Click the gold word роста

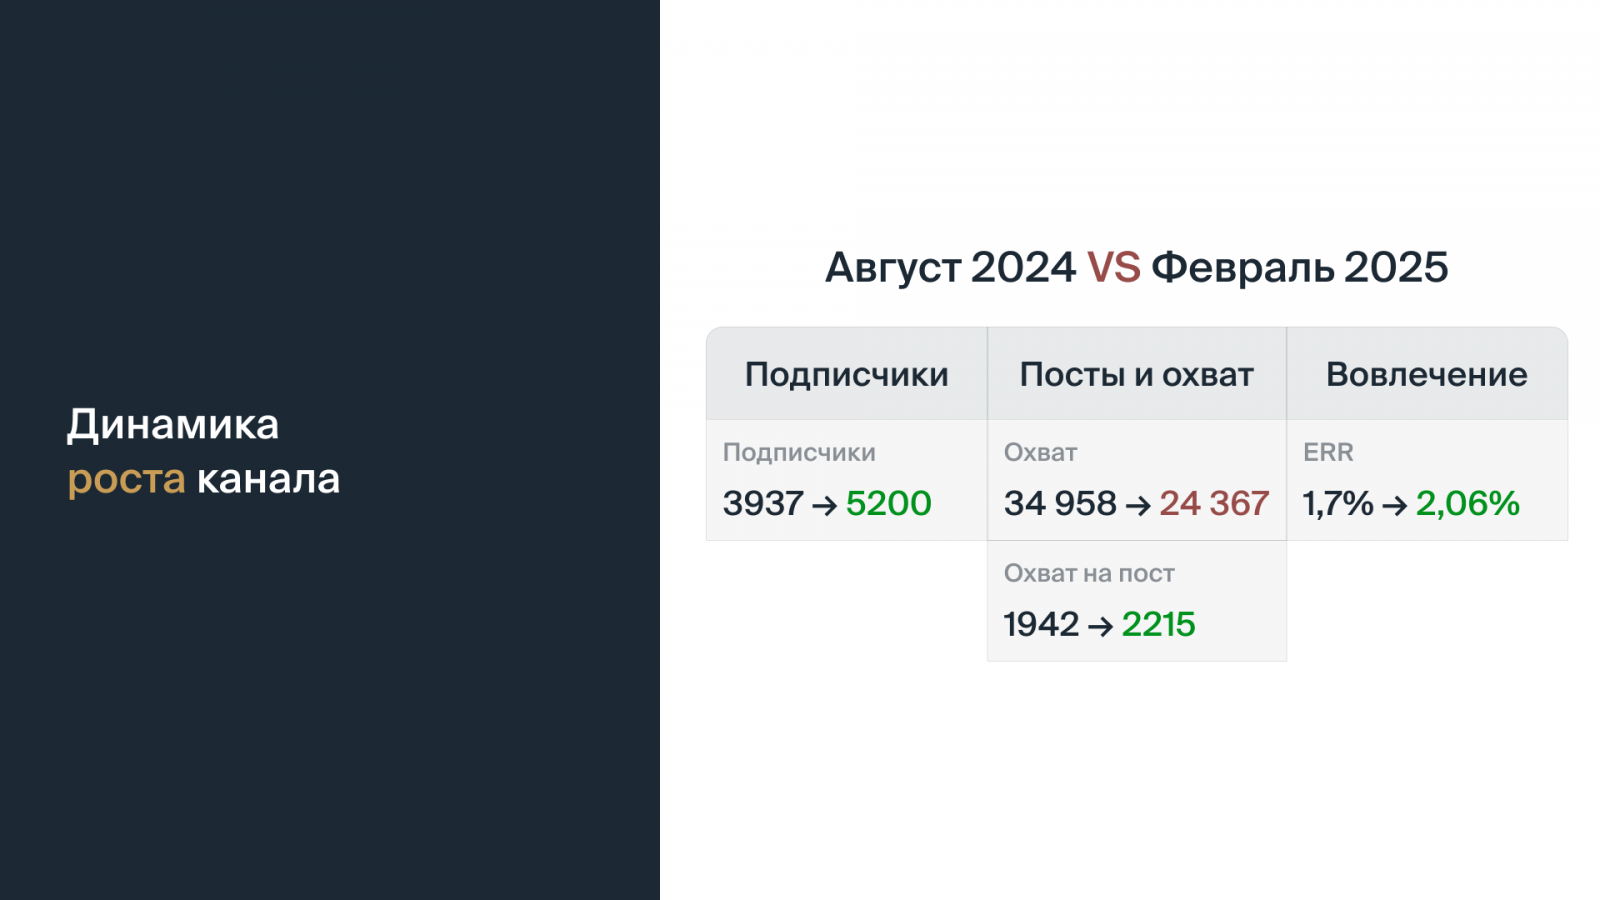(x=126, y=479)
